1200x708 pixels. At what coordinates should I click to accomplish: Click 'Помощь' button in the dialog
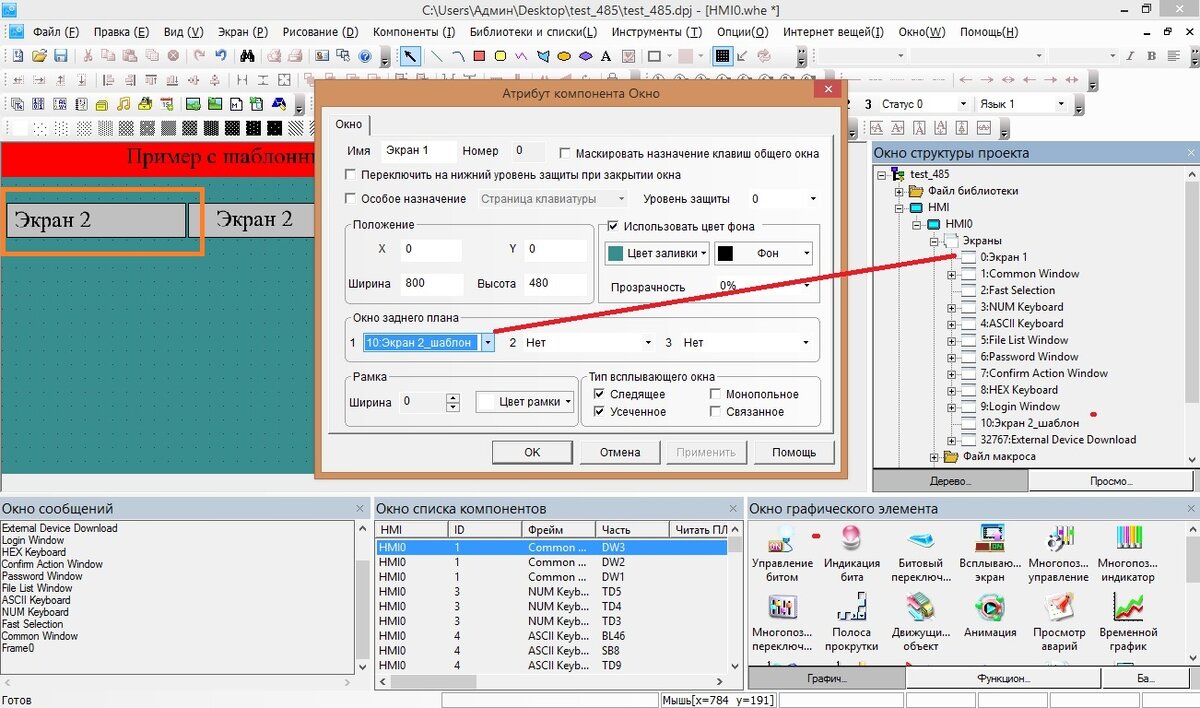pos(794,452)
